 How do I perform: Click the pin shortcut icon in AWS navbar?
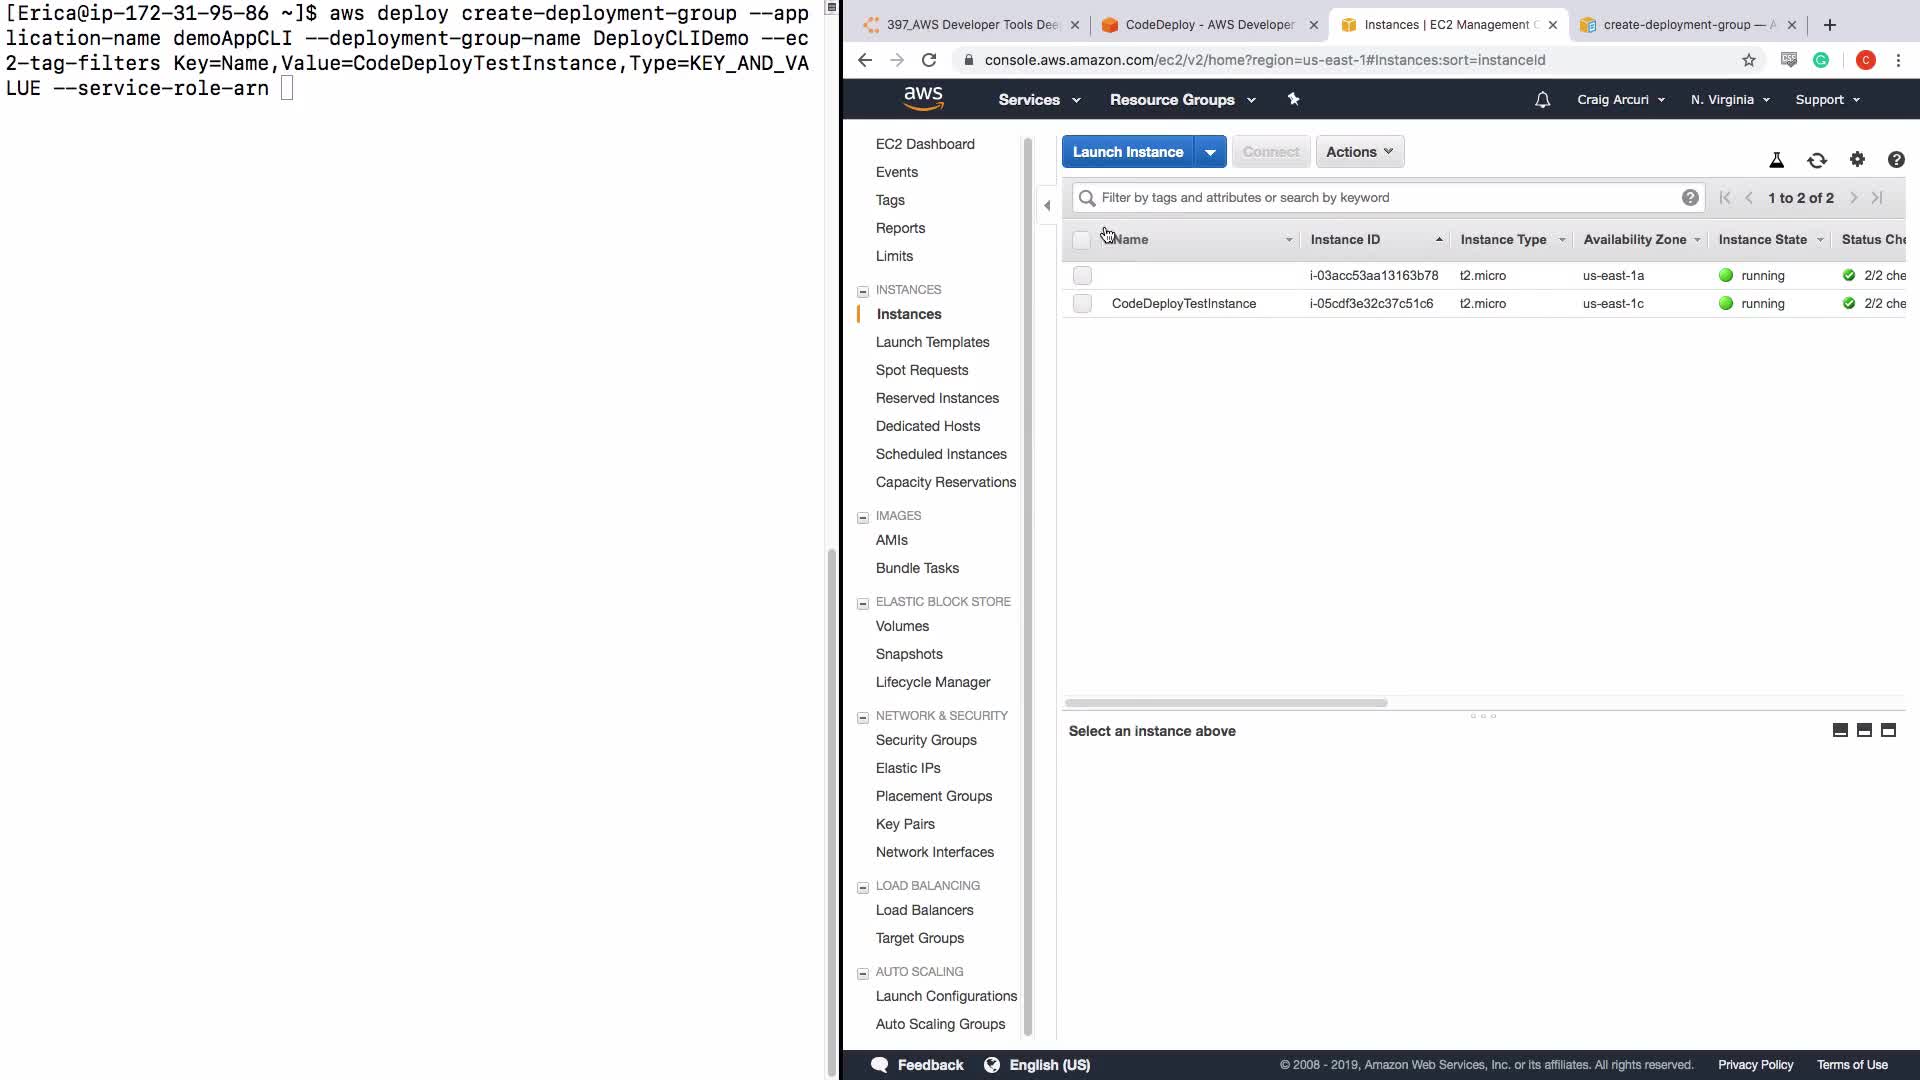[x=1293, y=99]
